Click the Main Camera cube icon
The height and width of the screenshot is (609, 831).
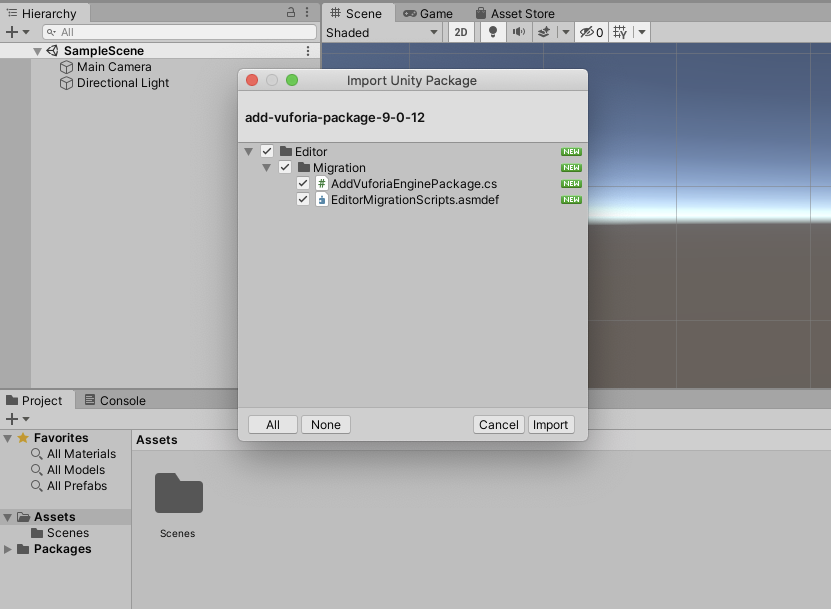click(x=66, y=67)
